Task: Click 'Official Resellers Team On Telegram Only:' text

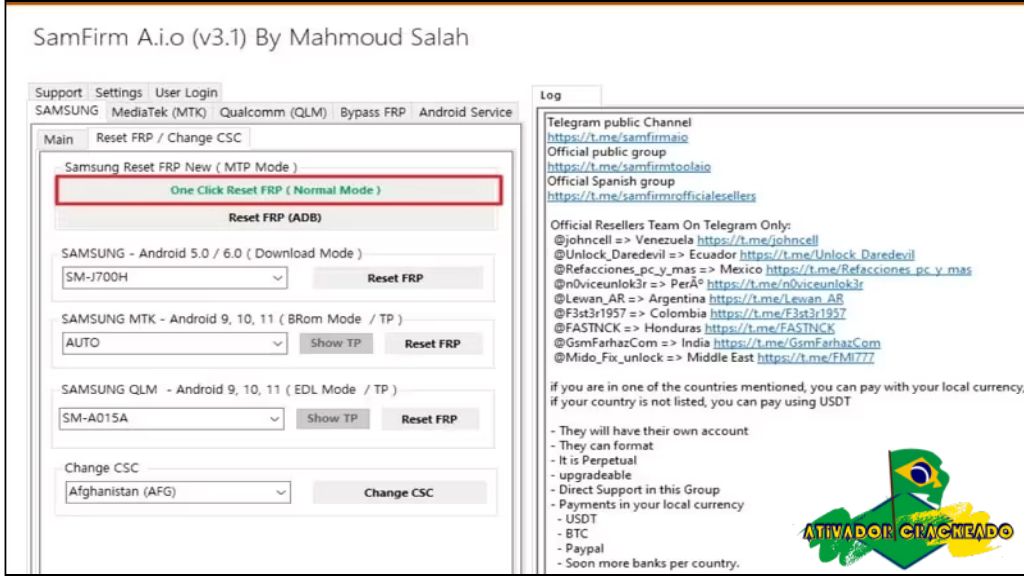Action: (x=670, y=225)
